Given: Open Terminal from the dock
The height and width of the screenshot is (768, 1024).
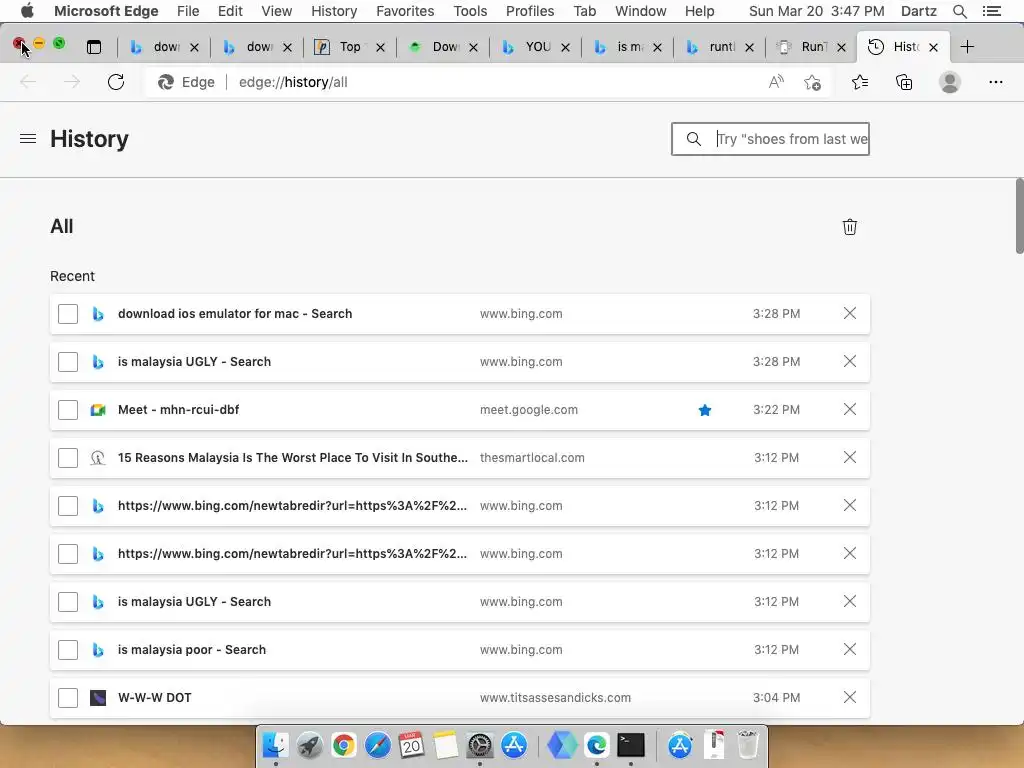Looking at the screenshot, I should tap(631, 745).
